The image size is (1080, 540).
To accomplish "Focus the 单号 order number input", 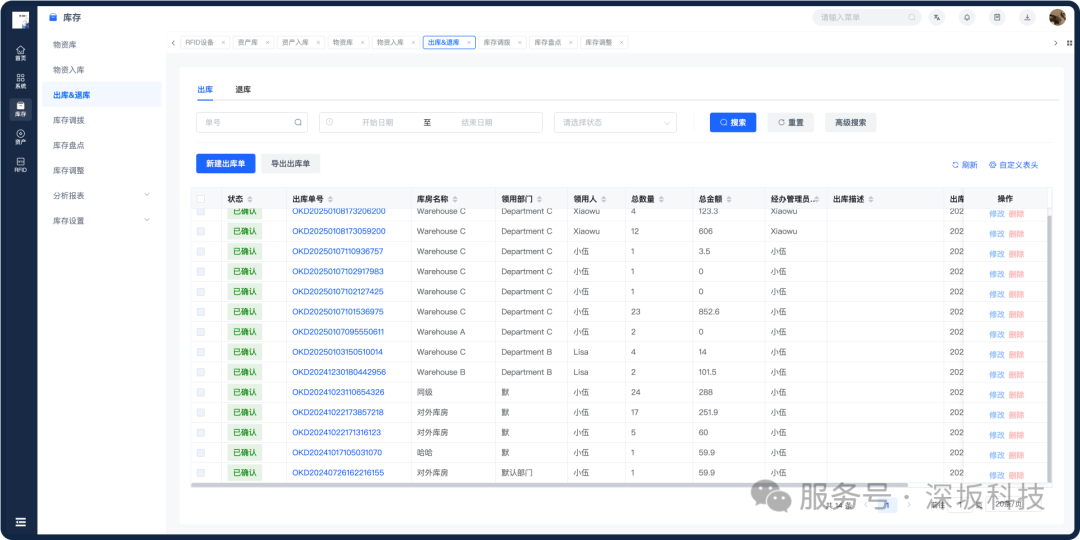I will 252,123.
